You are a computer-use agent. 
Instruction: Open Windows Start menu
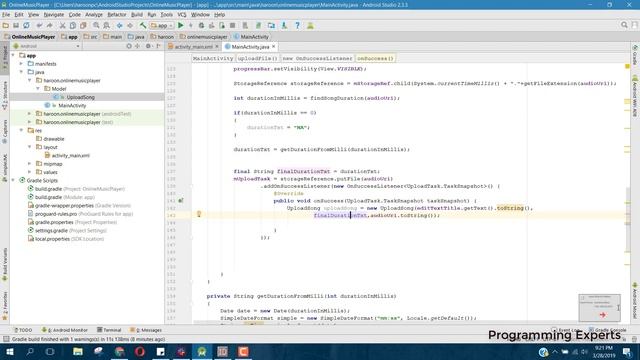[x=9, y=351]
